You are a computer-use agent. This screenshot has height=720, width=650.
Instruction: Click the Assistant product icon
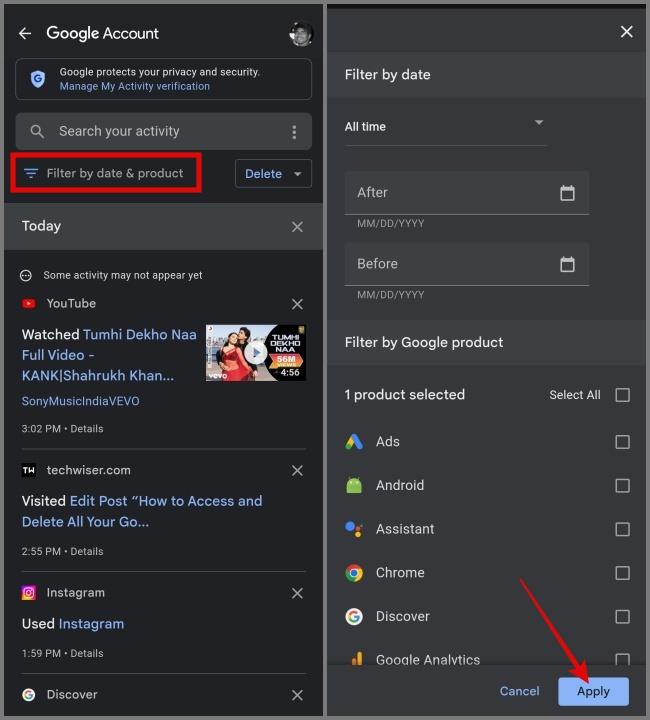tap(354, 529)
